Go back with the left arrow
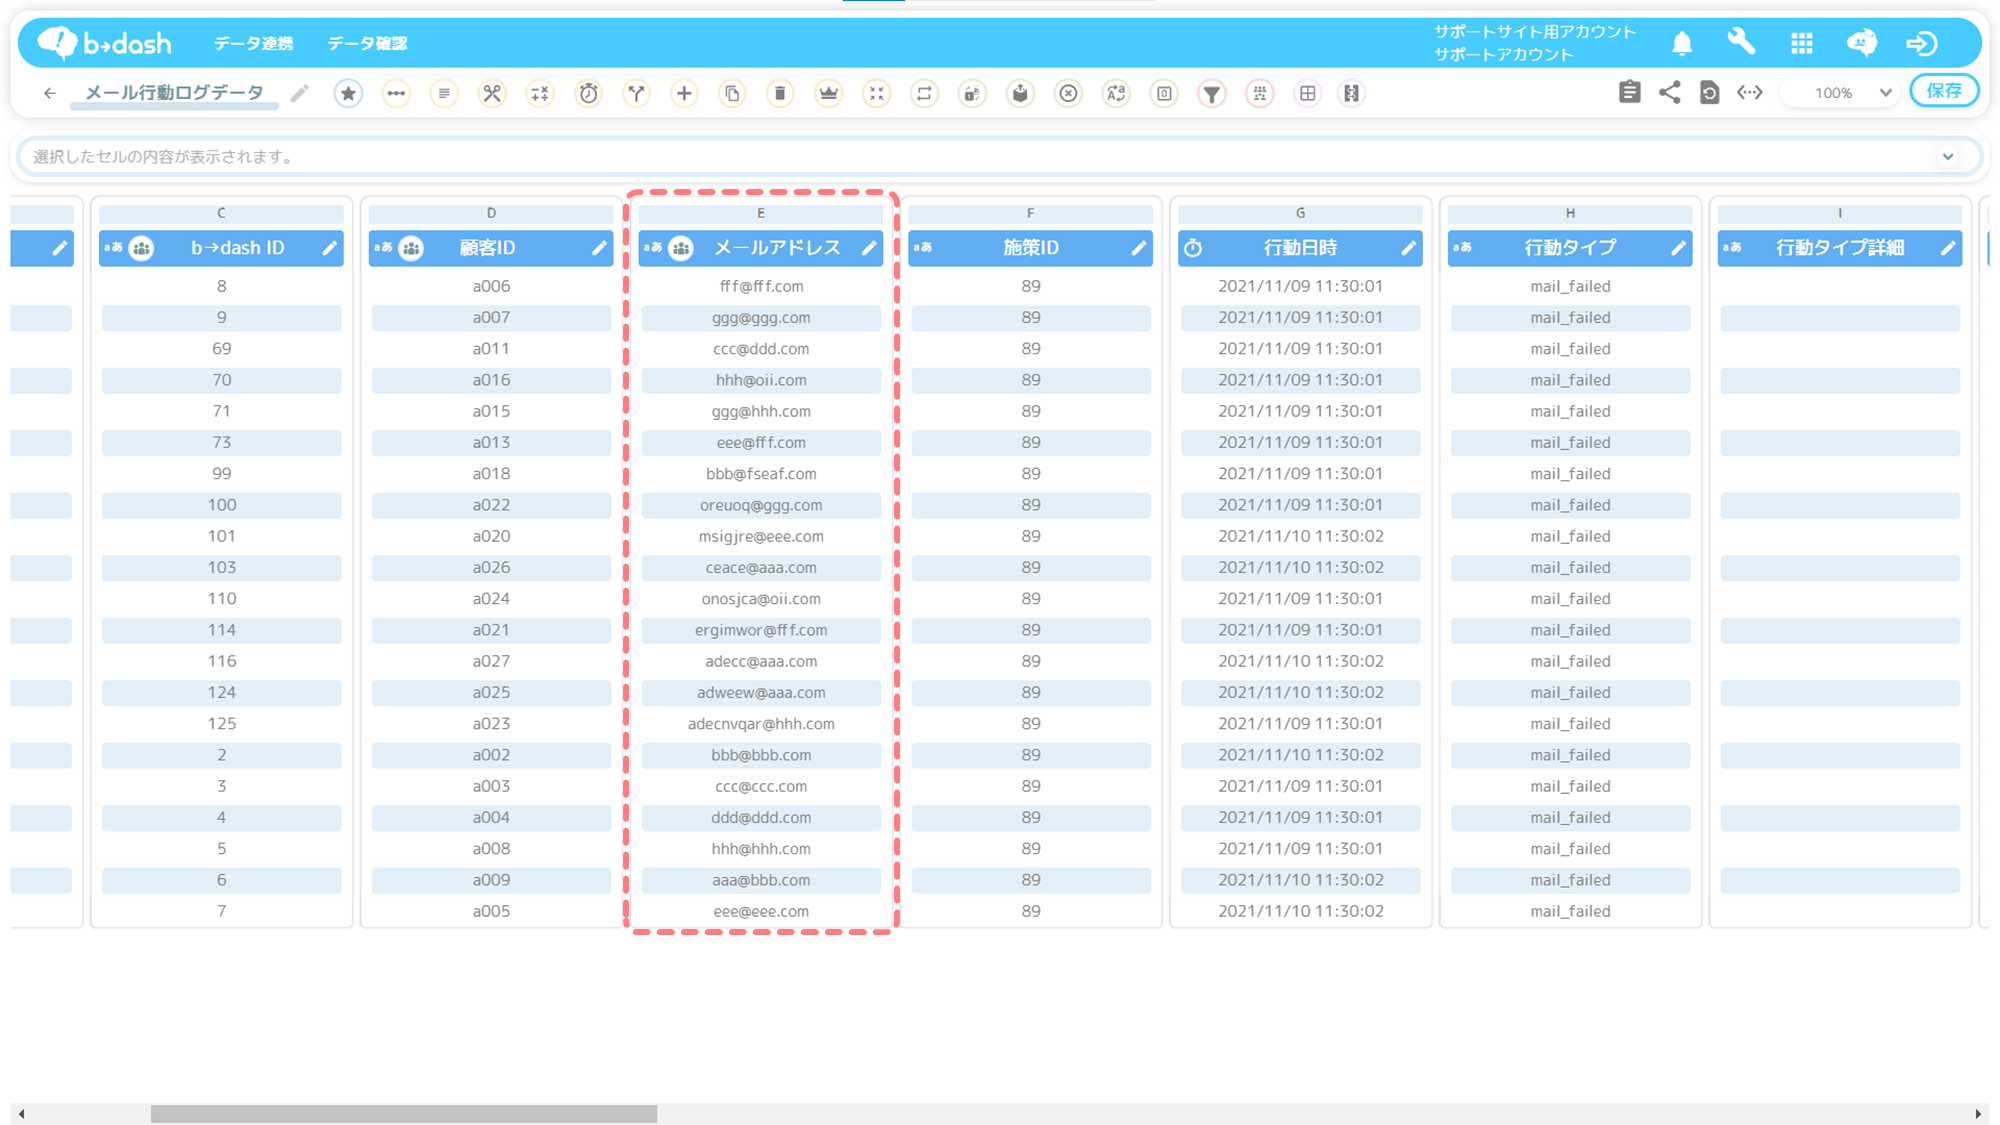 pyautogui.click(x=50, y=93)
